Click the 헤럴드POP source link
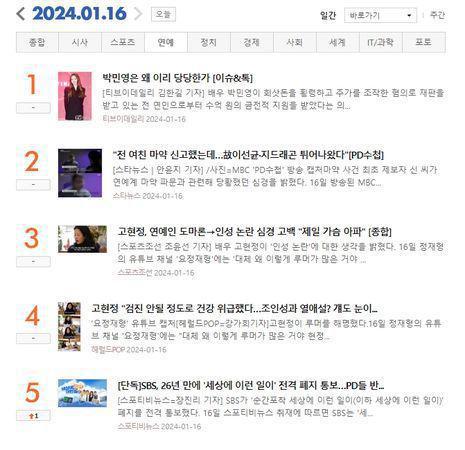 click(x=108, y=350)
